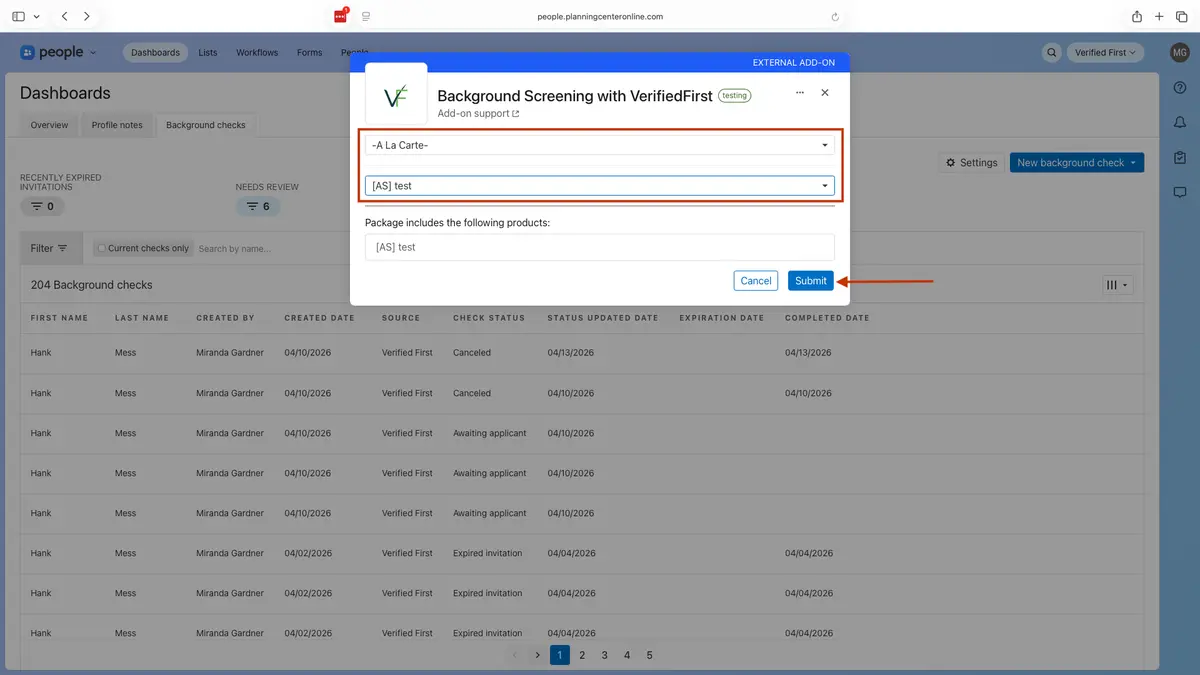Image resolution: width=1200 pixels, height=675 pixels.
Task: Reload the page with the refresh icon
Action: point(835,17)
